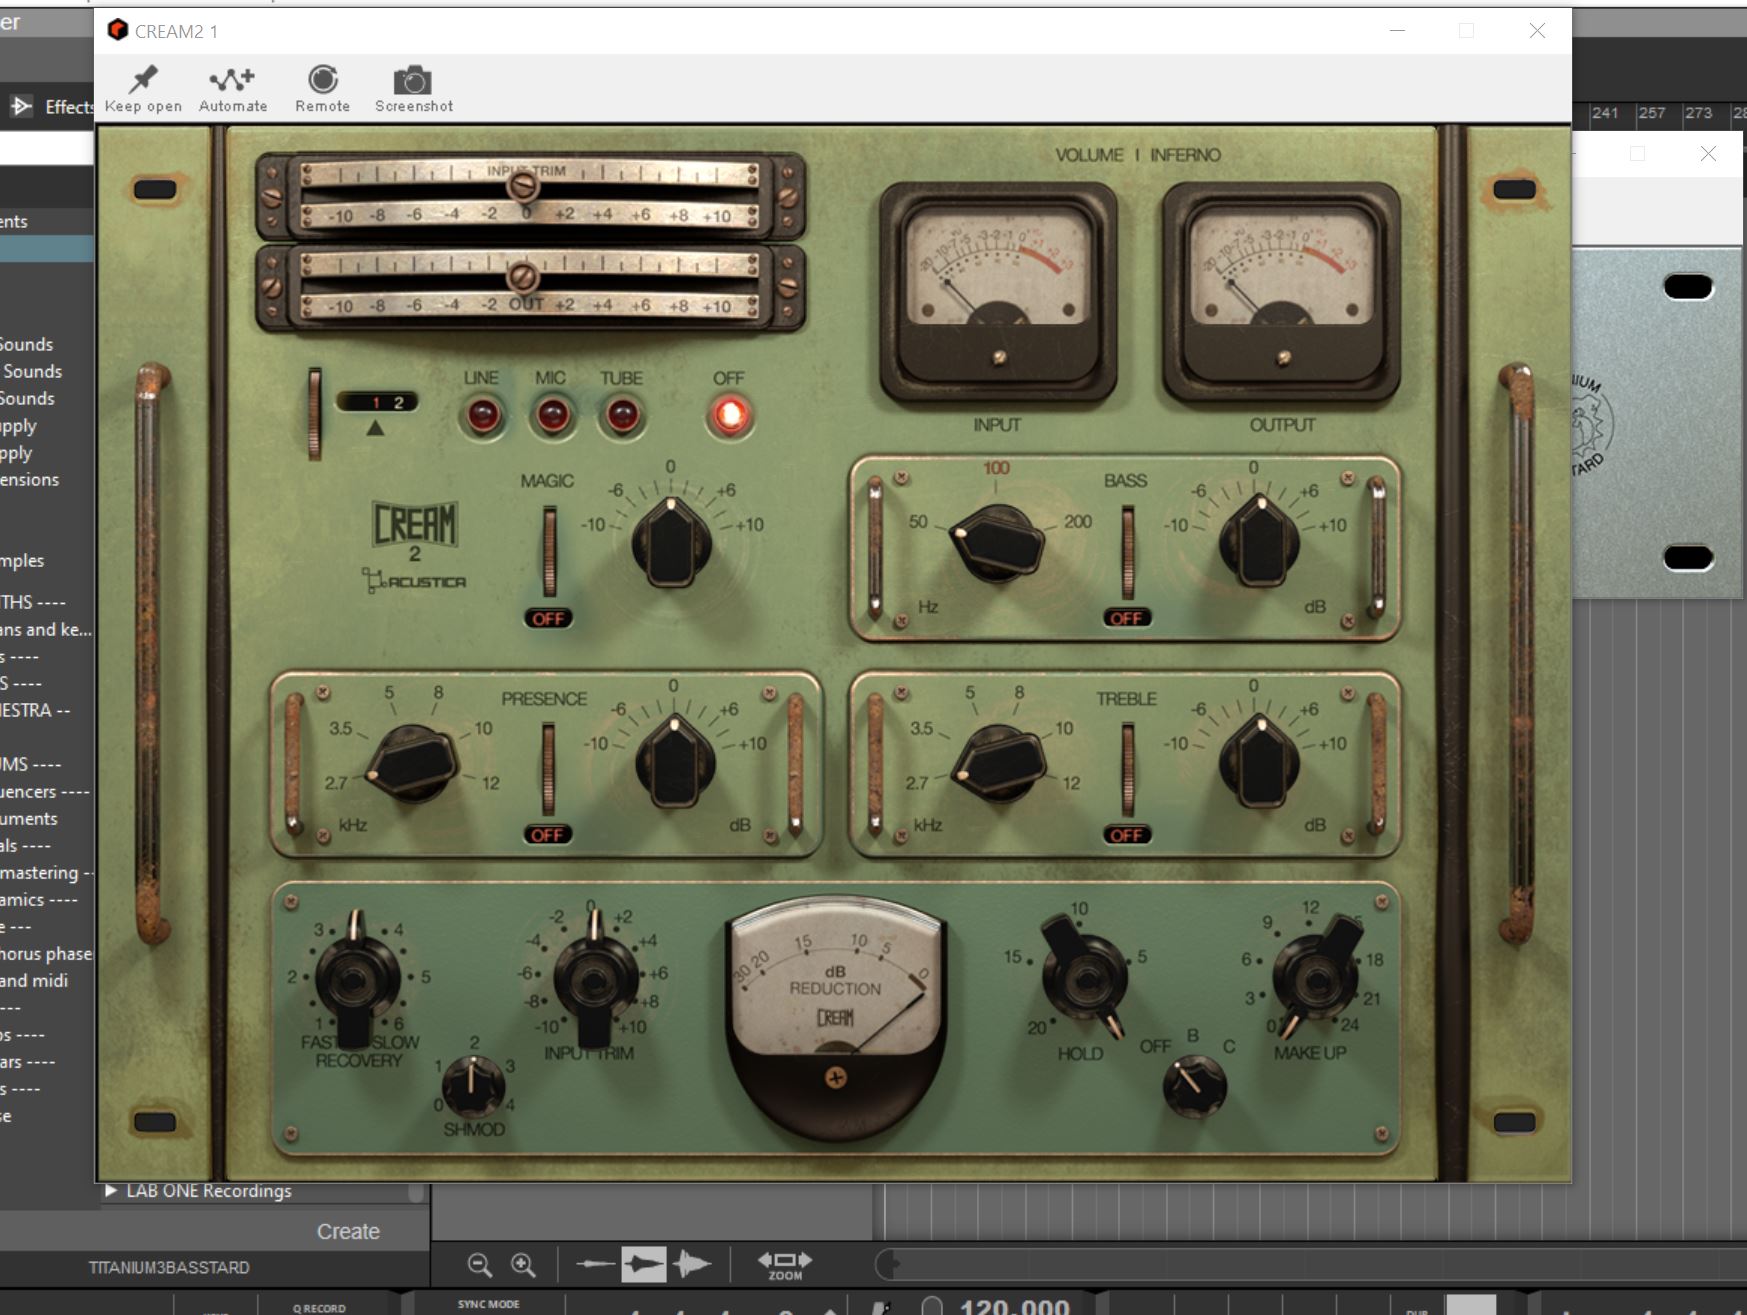This screenshot has height=1315, width=1747.
Task: Click the compressor INPUT TRIM knob
Action: tap(595, 977)
